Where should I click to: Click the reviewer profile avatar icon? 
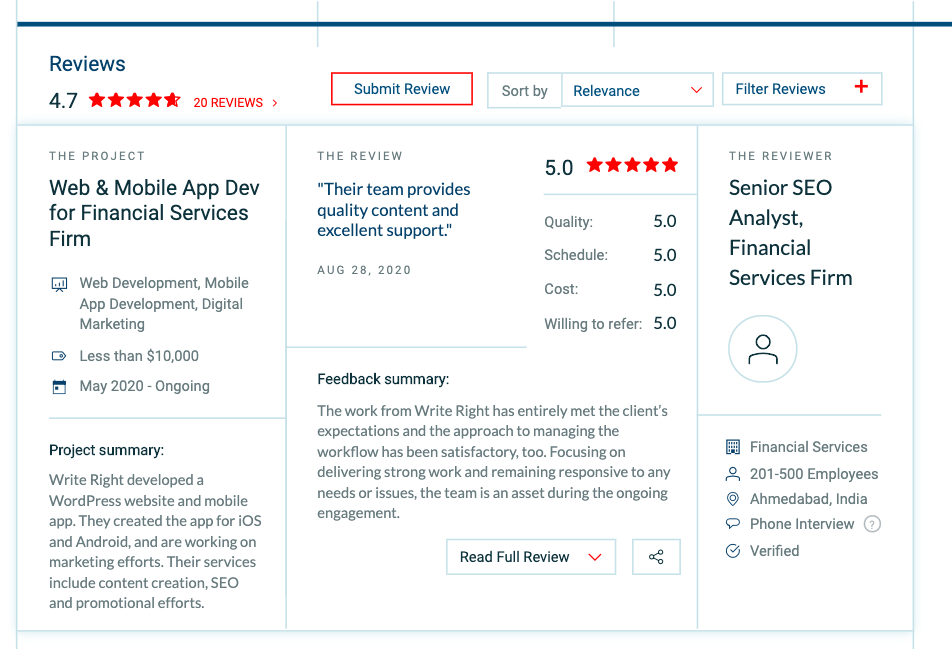click(763, 349)
